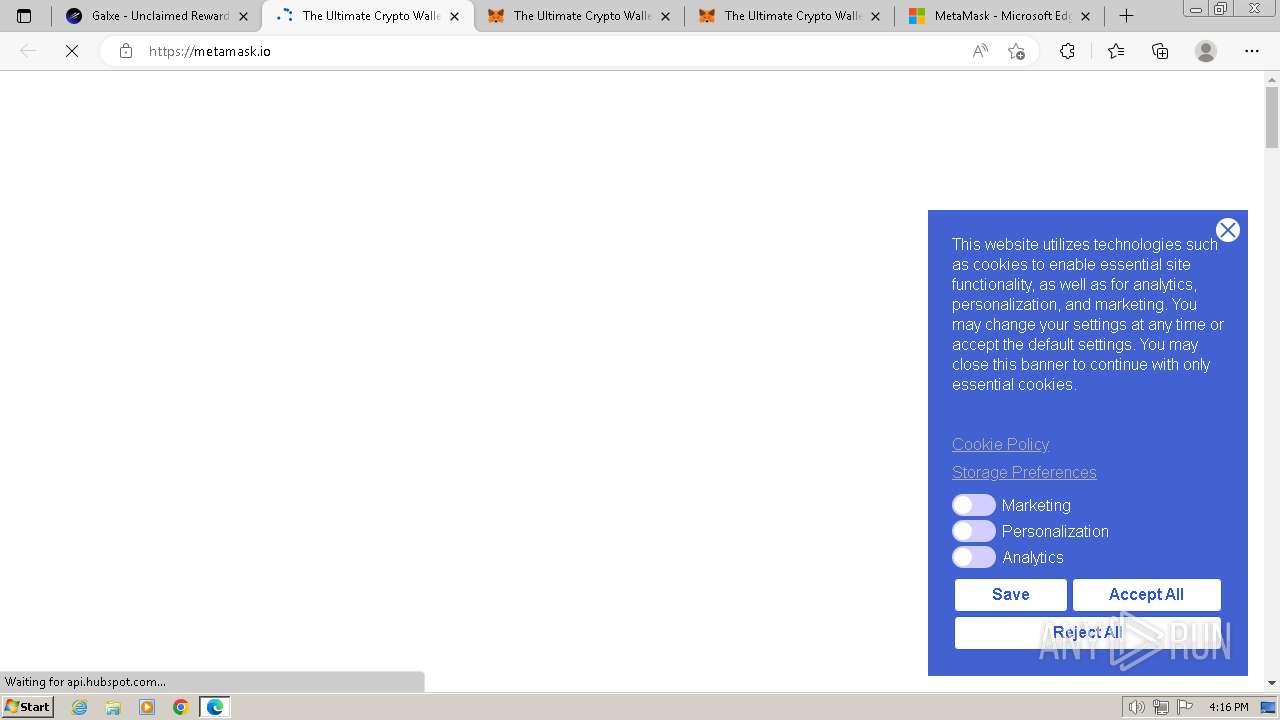Screen dimensions: 1280x720
Task: Close the Galxe Unclaimed Reward tab
Action: 243,16
